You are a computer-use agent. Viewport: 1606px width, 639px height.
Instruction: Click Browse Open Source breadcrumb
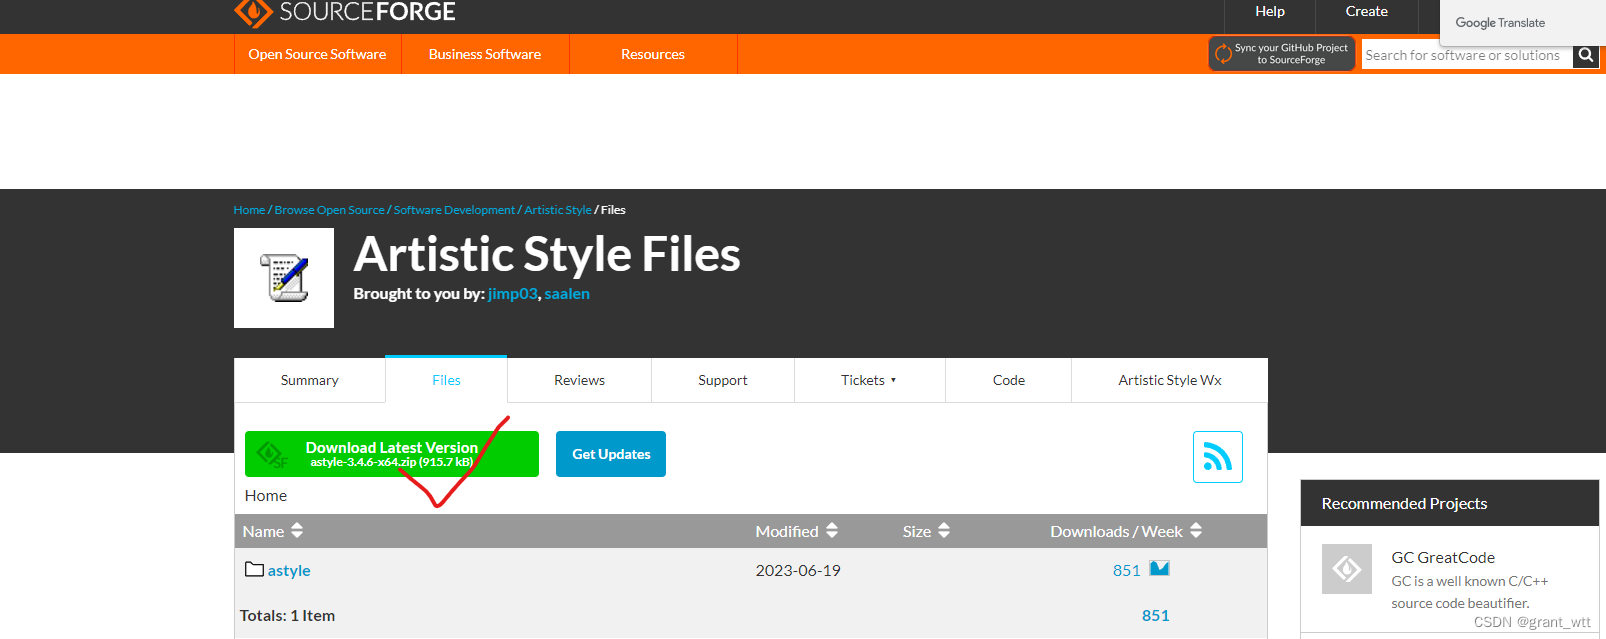pyautogui.click(x=329, y=210)
